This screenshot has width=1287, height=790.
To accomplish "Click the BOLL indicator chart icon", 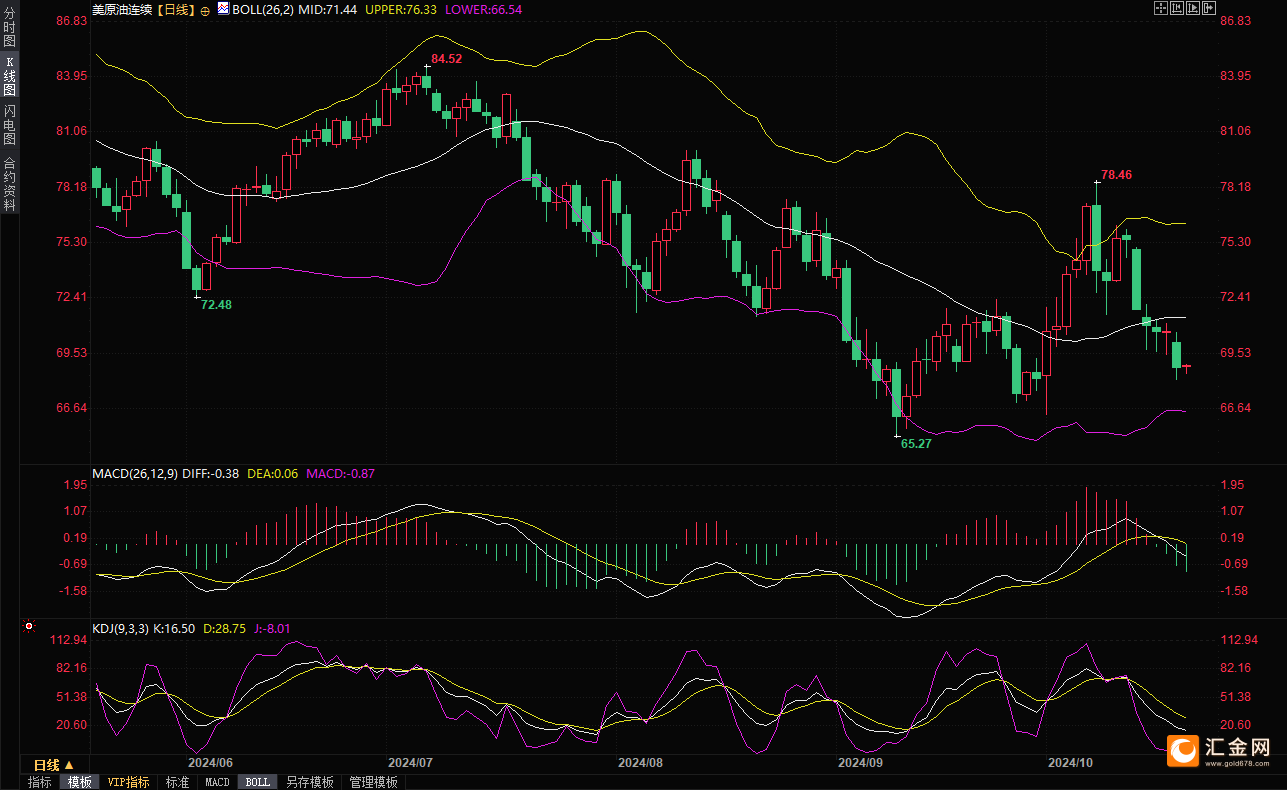I will pyautogui.click(x=223, y=8).
